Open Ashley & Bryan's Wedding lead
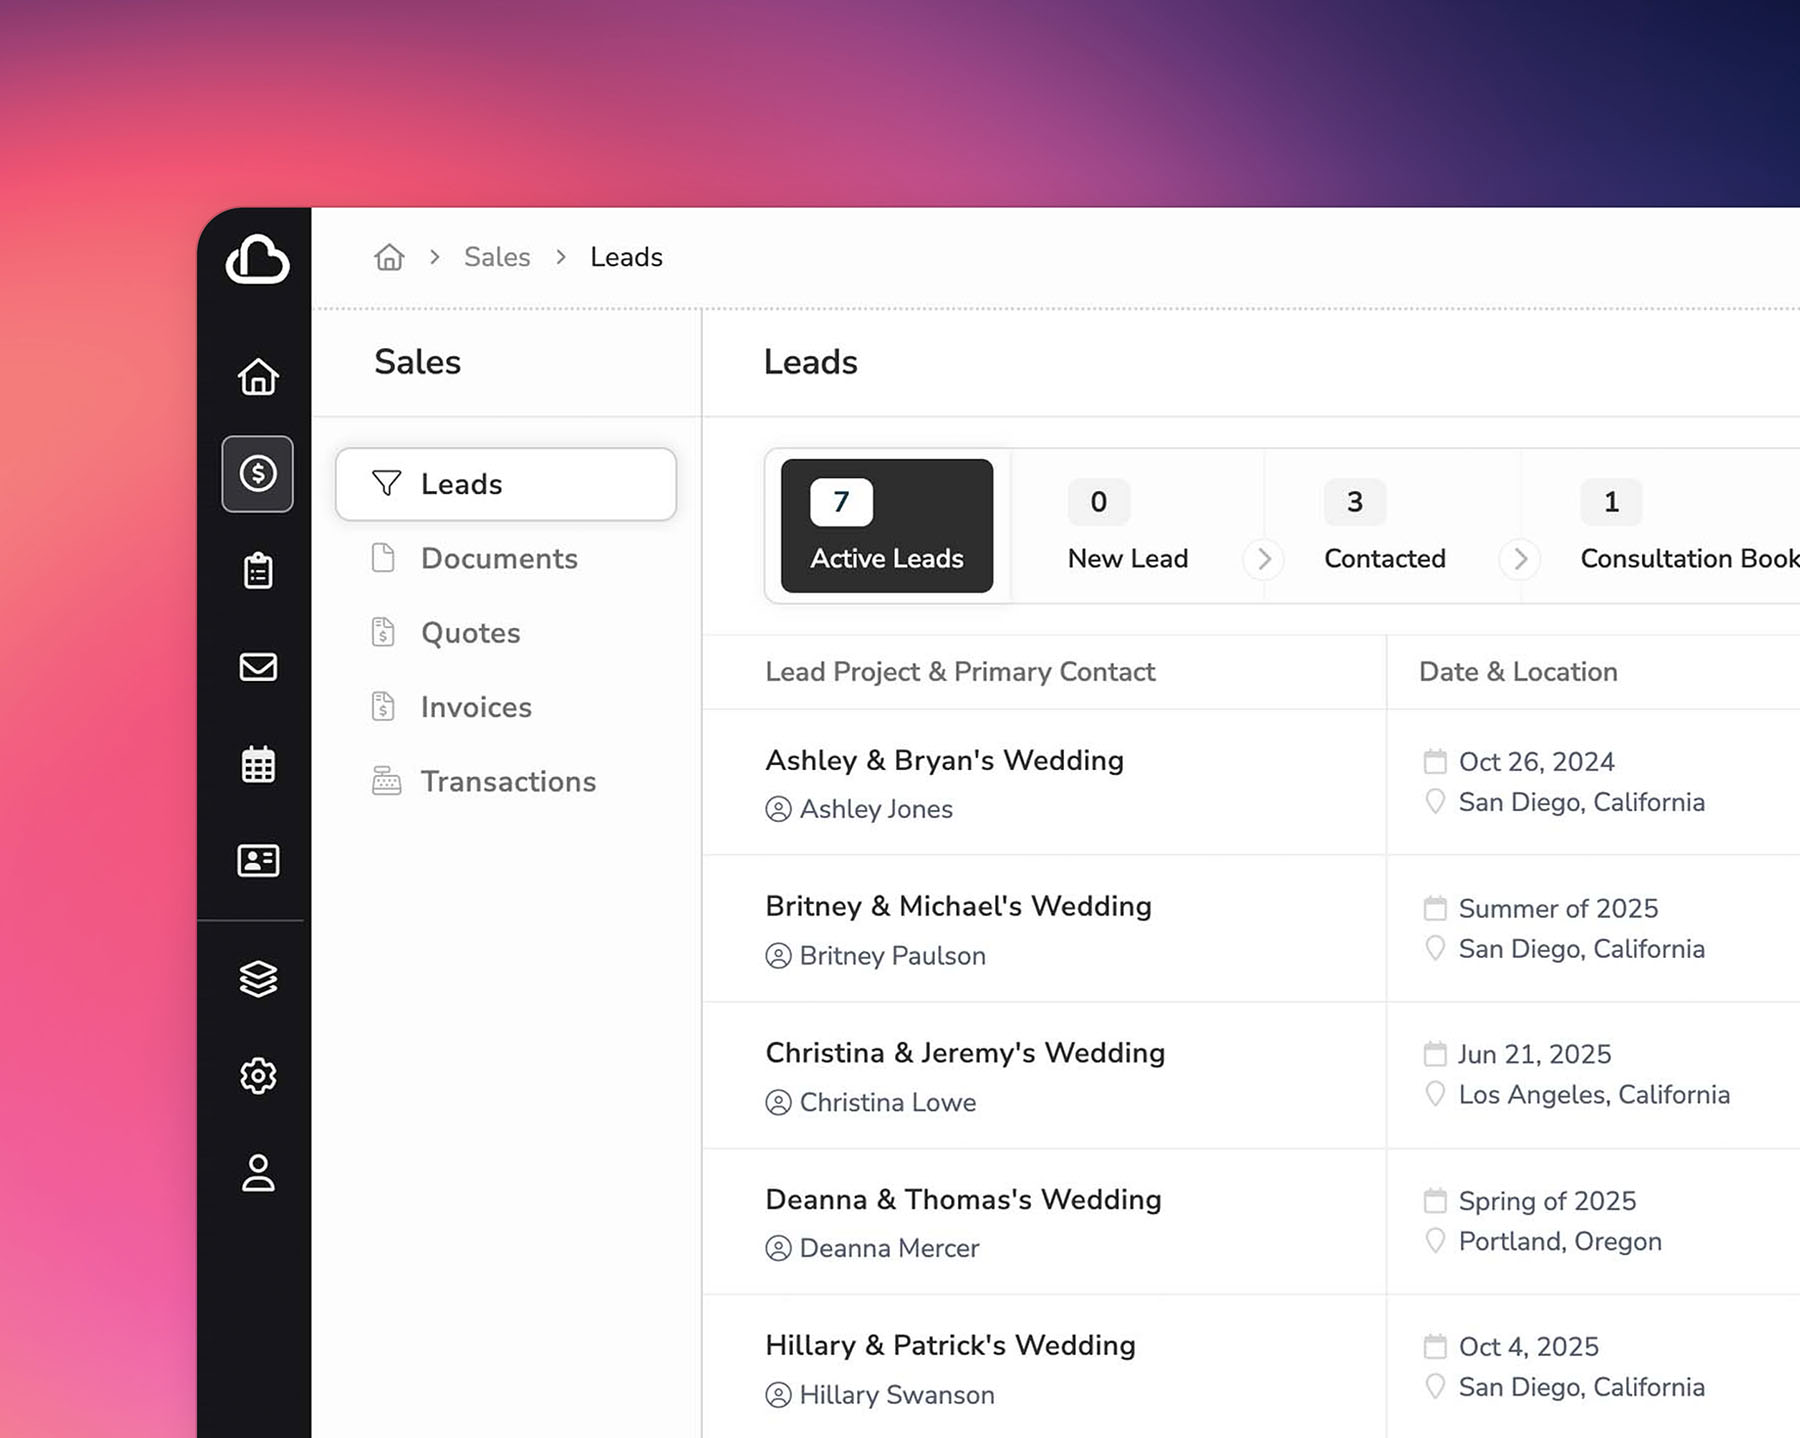Screen dimensions: 1800x1438 944,761
